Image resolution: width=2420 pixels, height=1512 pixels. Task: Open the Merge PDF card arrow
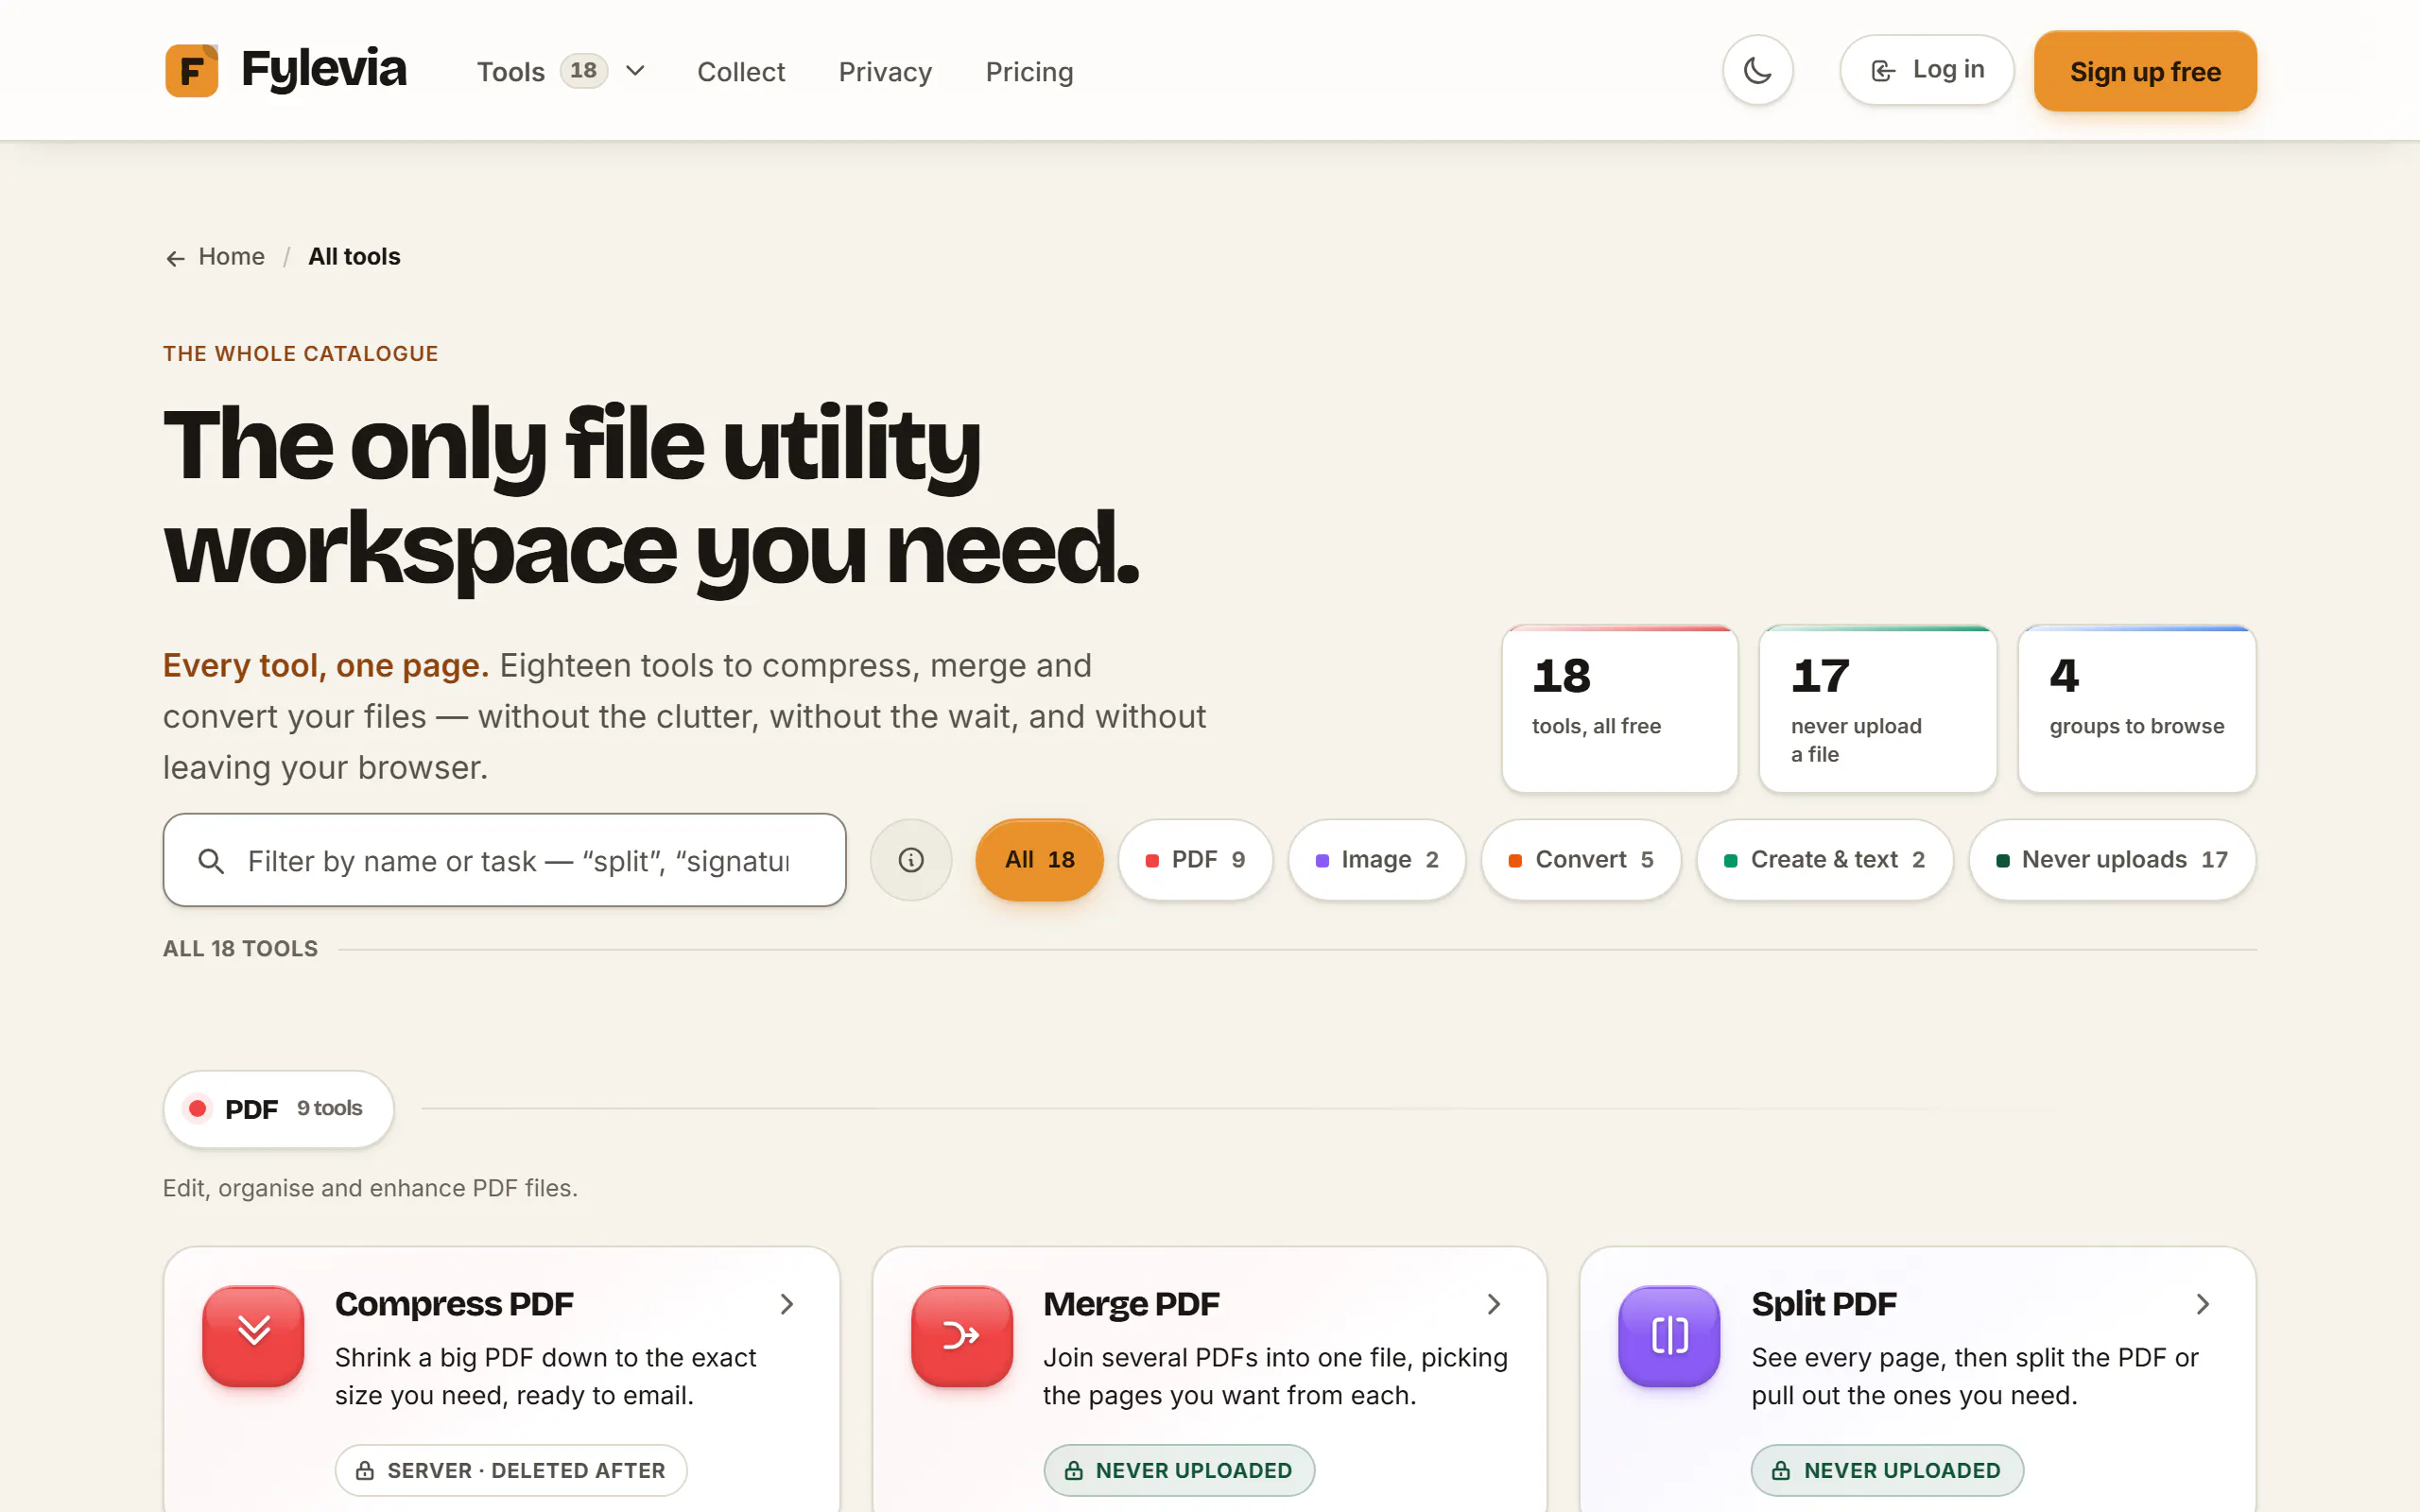(1494, 1304)
